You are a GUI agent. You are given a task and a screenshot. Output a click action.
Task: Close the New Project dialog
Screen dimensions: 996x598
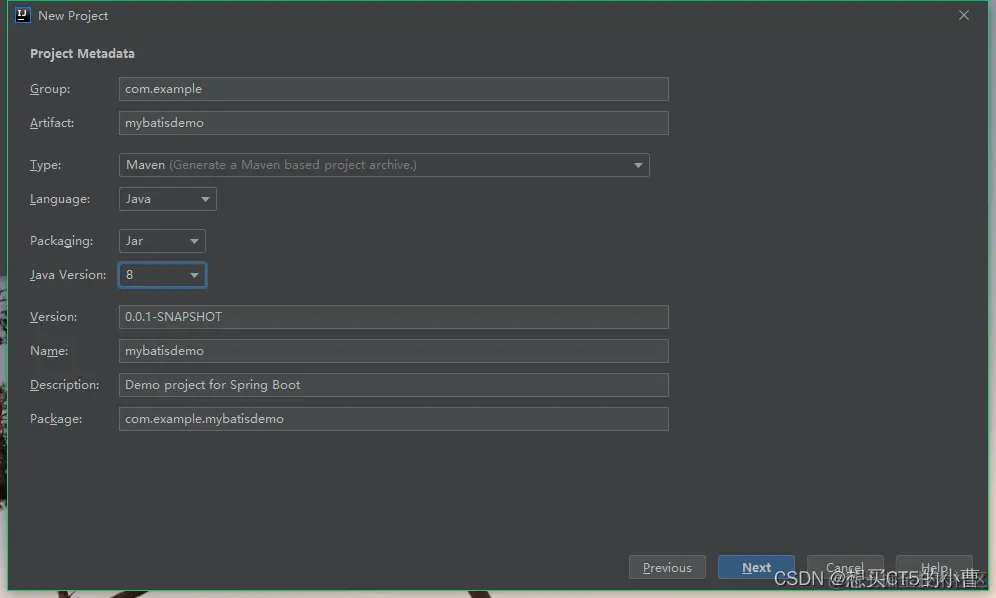[964, 15]
